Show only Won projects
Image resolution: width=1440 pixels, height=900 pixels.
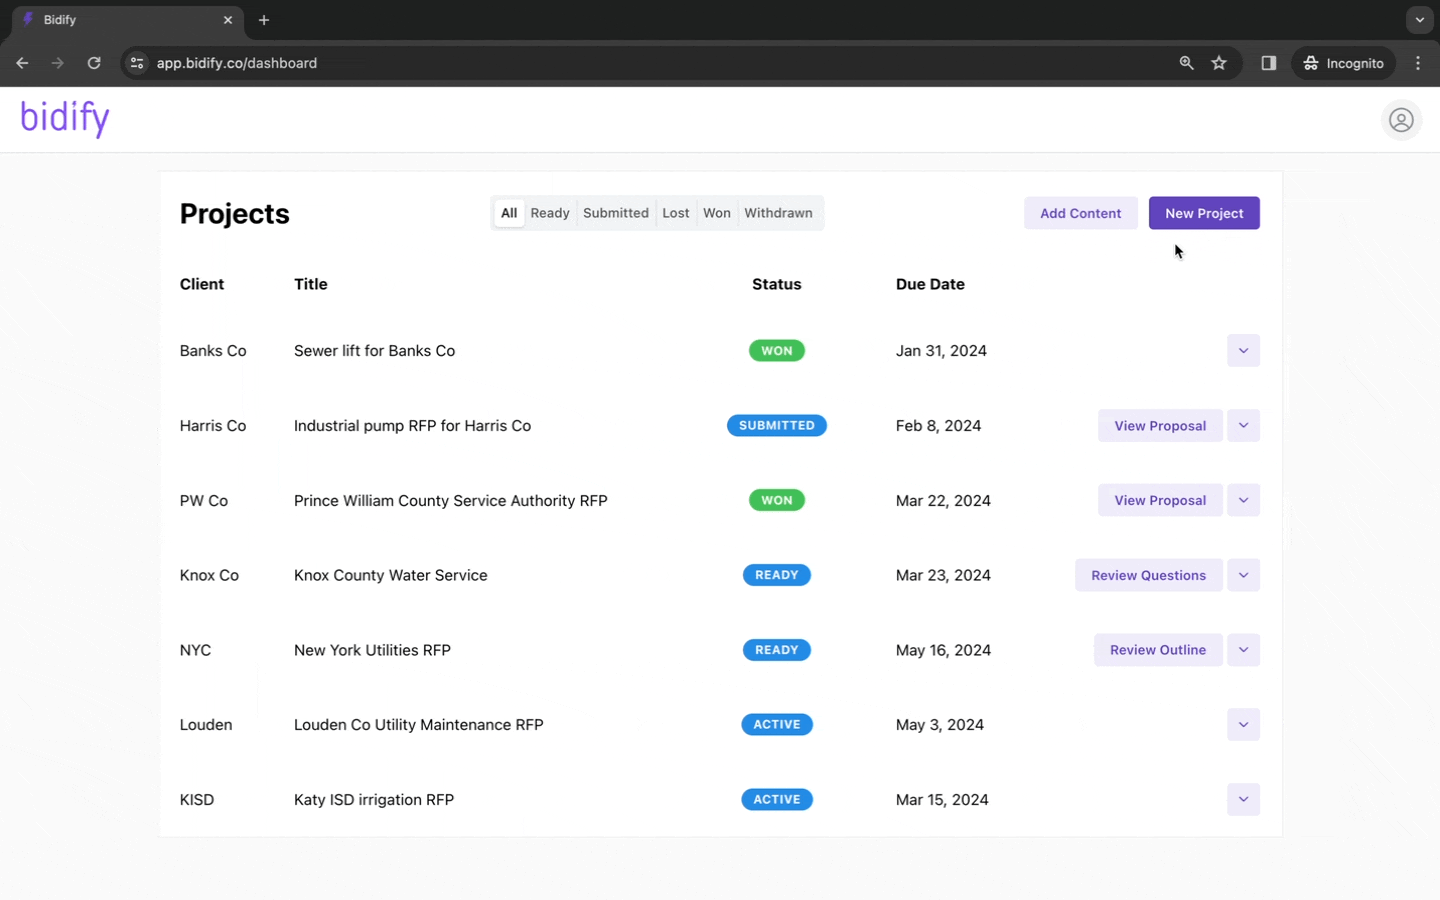pos(717,213)
